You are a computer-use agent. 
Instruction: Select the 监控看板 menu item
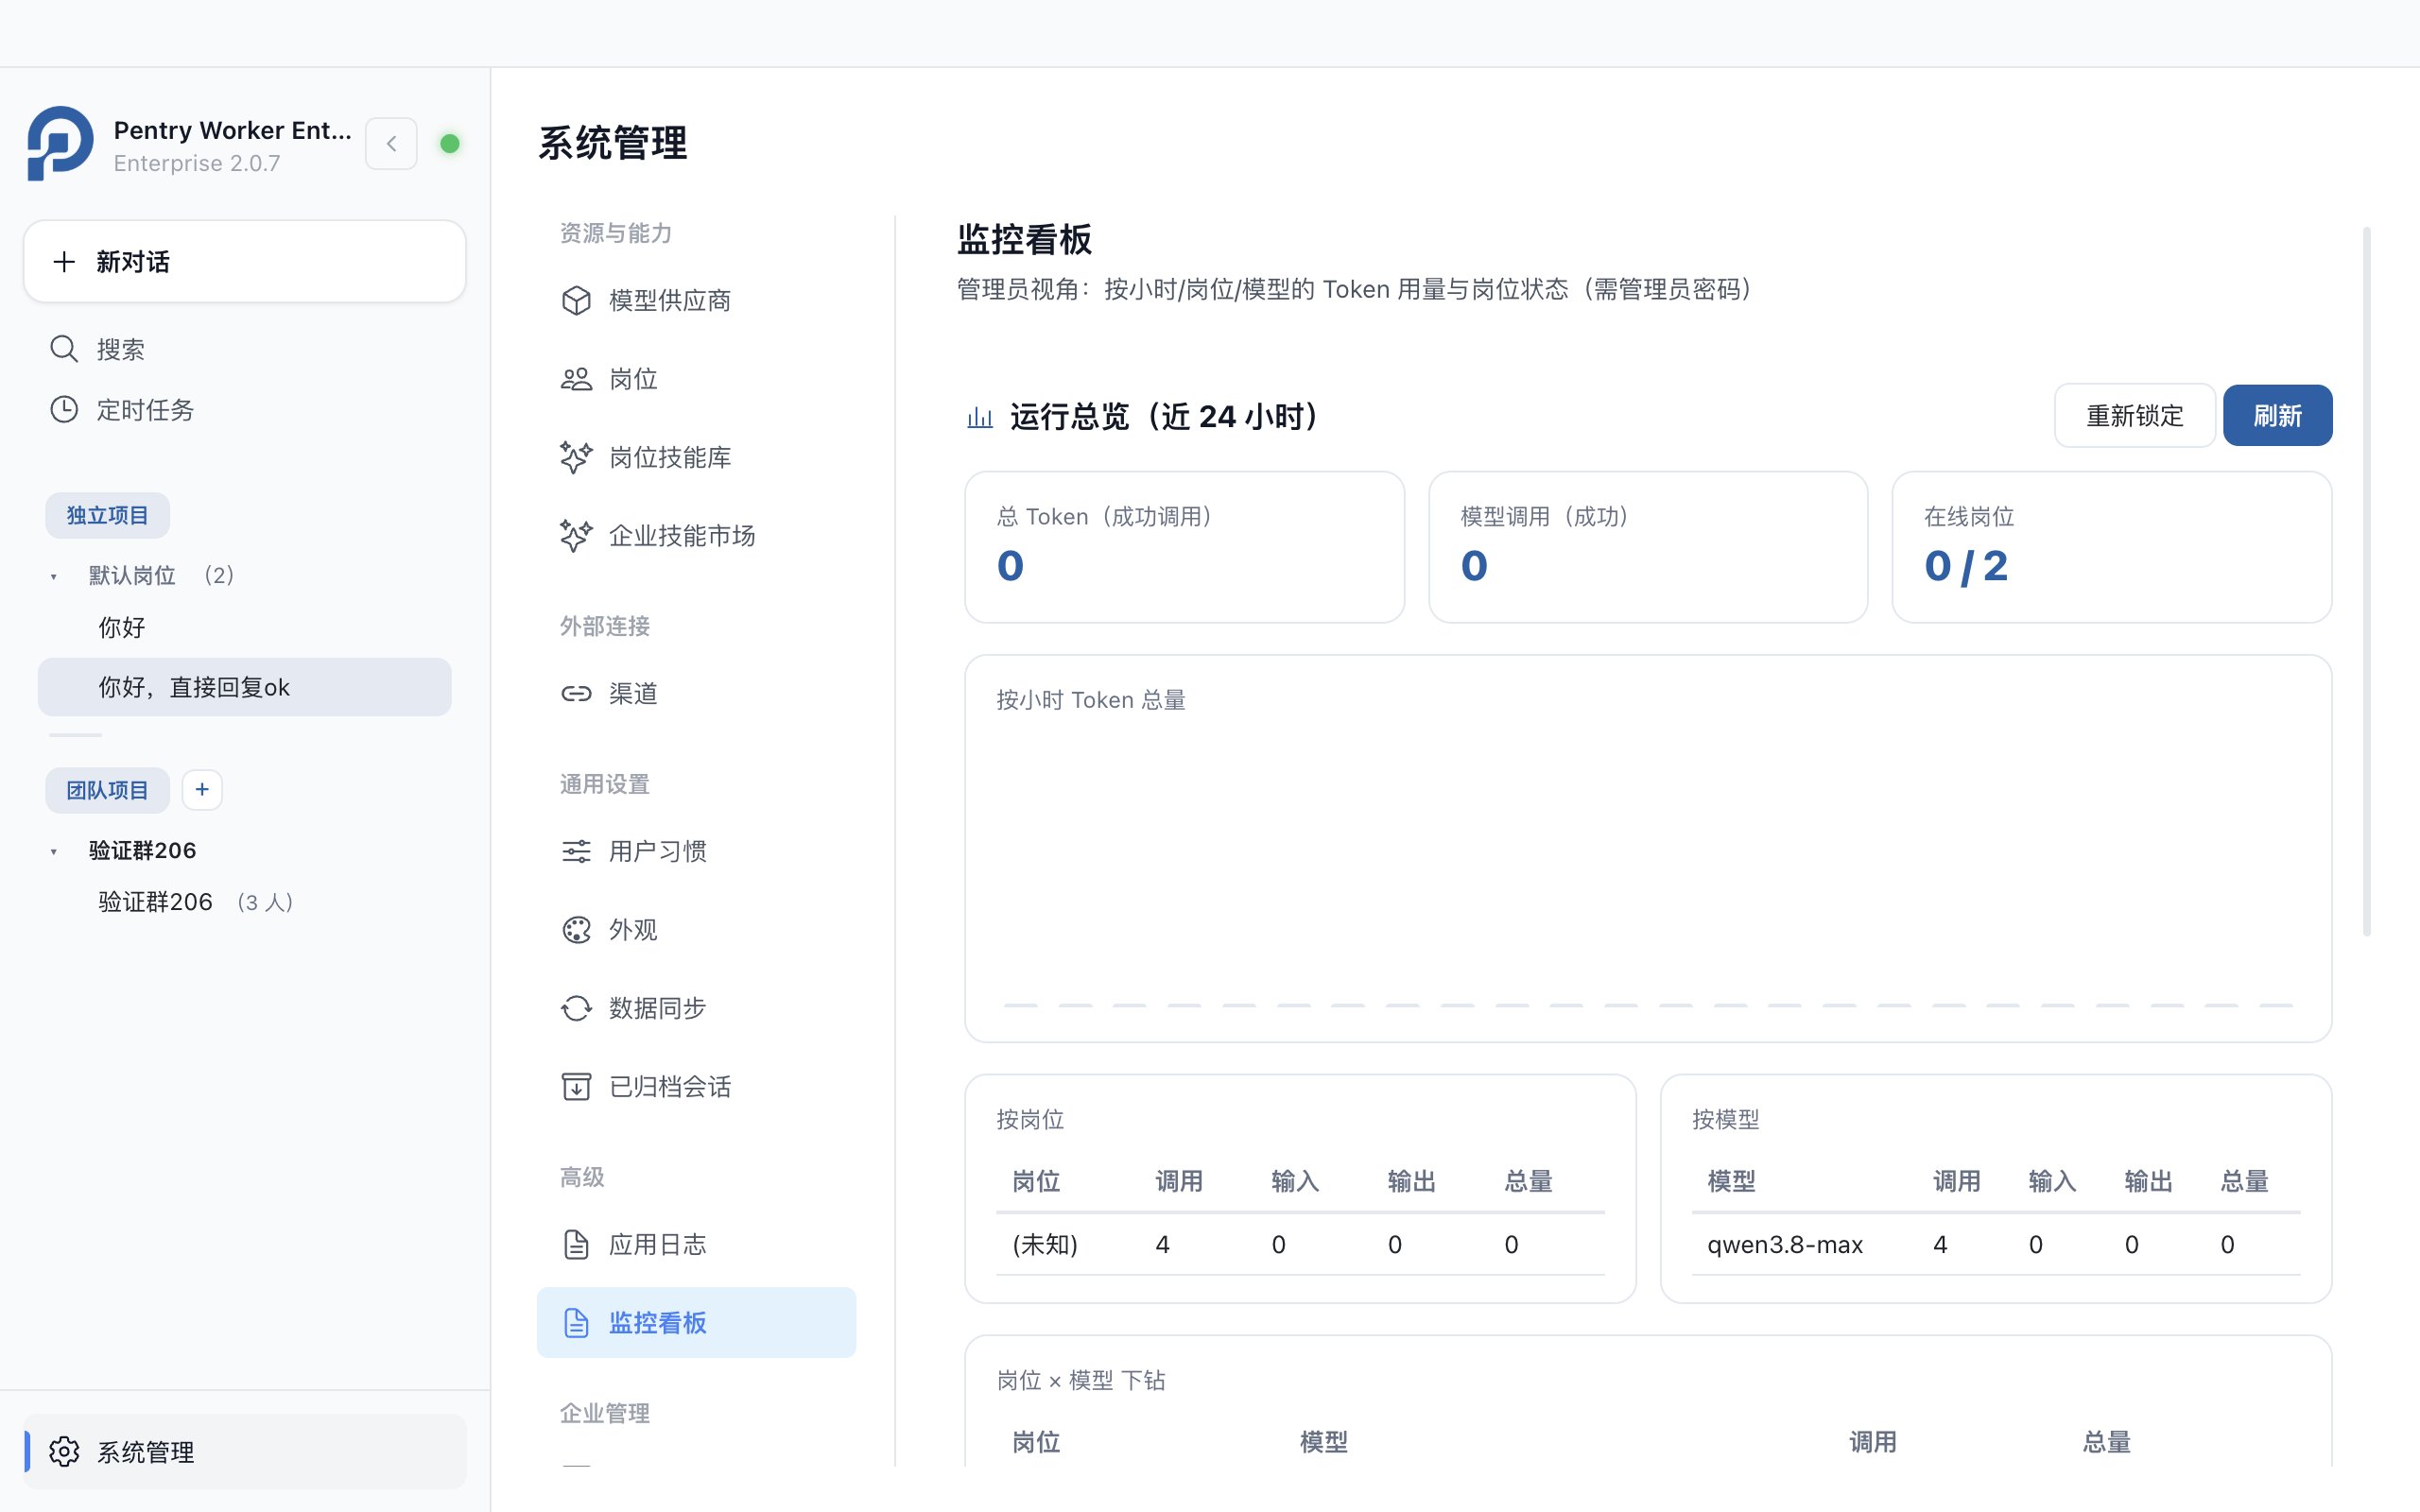tap(696, 1323)
